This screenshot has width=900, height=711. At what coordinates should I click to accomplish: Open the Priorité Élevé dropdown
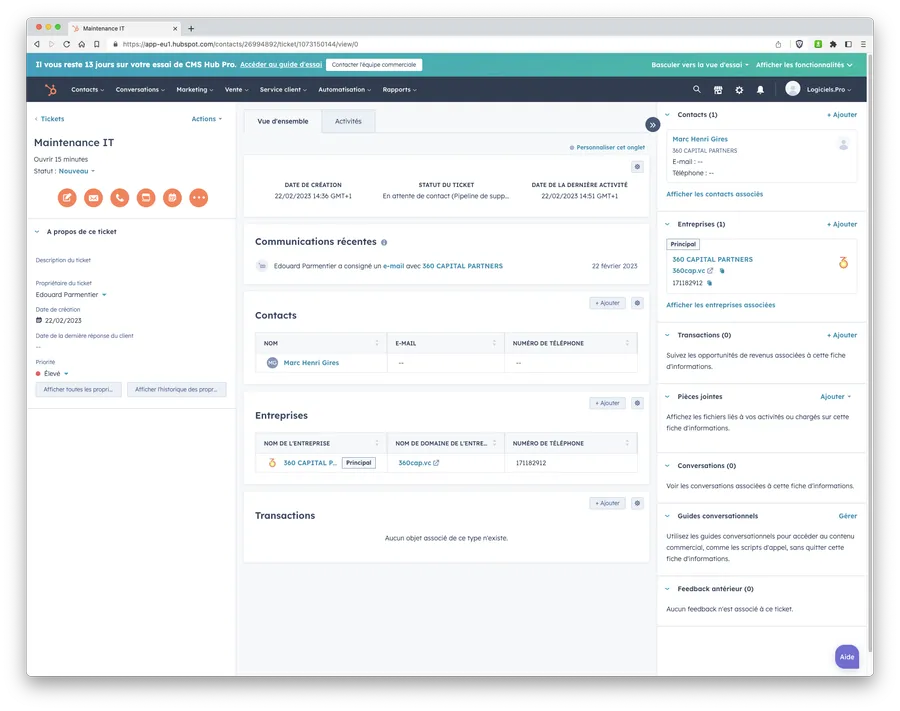point(52,374)
